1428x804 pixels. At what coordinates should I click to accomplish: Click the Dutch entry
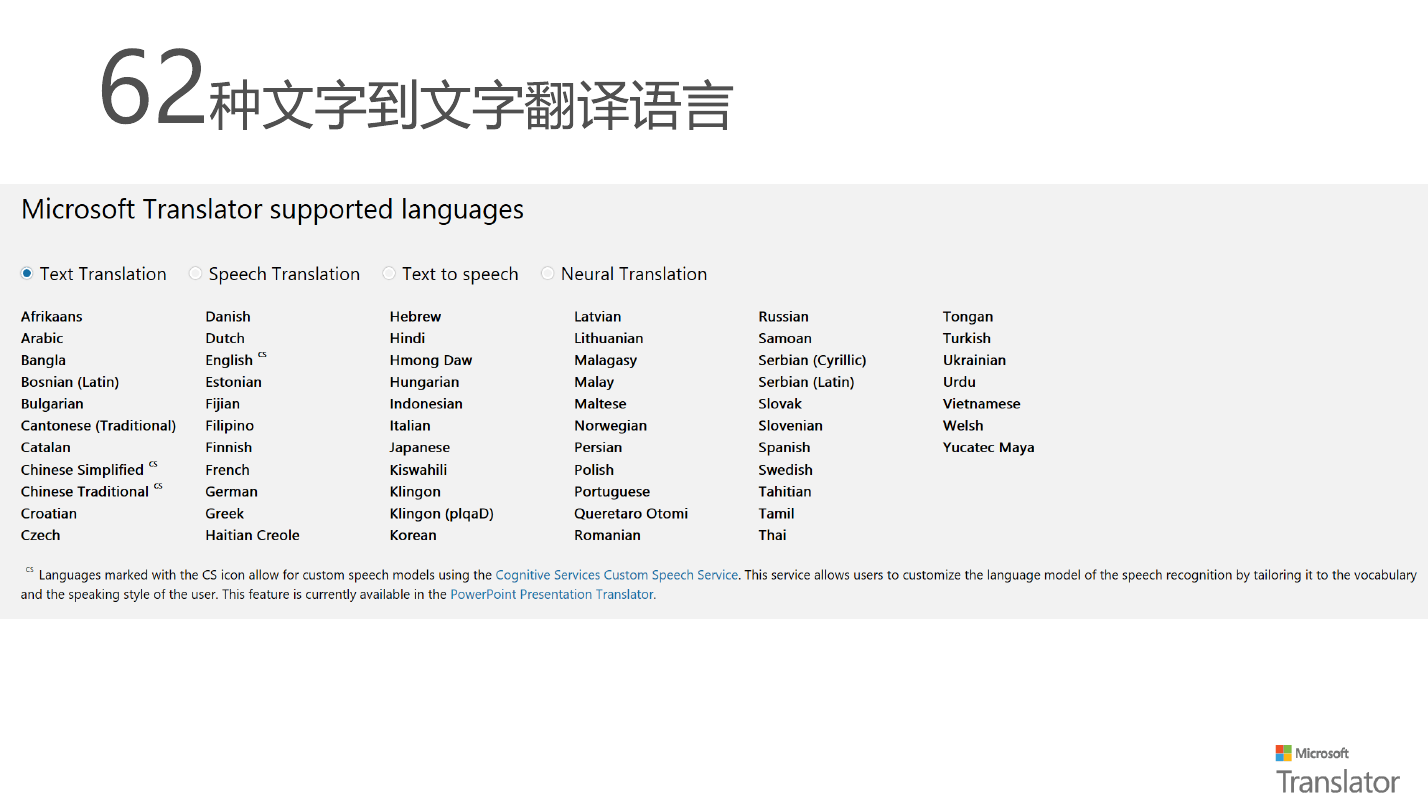pos(225,338)
